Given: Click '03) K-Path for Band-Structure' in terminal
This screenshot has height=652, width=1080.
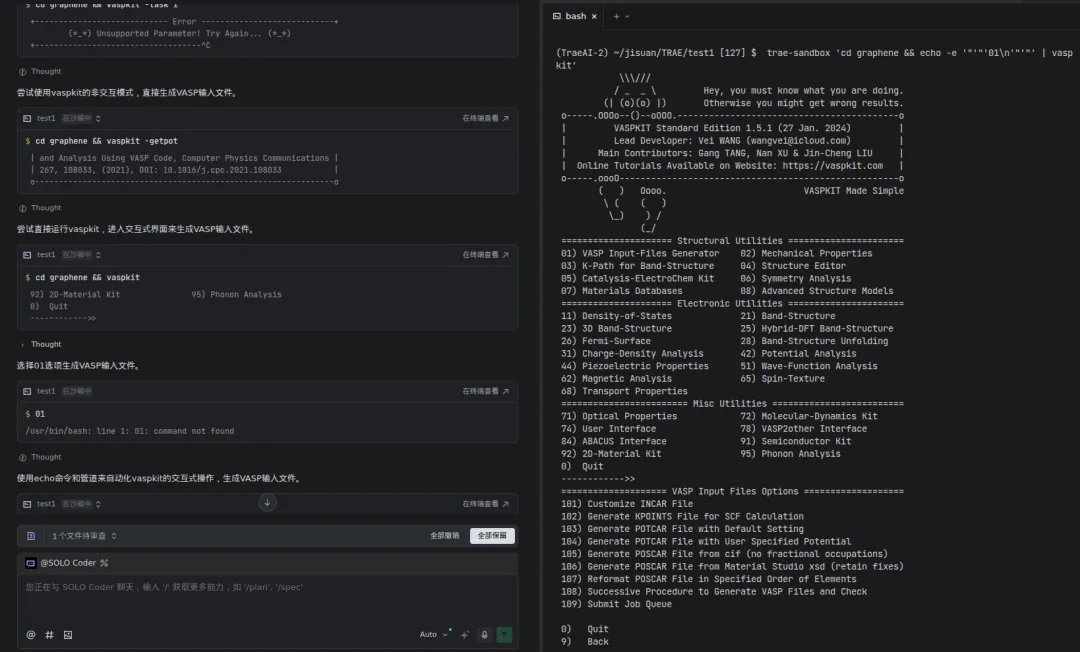Looking at the screenshot, I should click(x=637, y=266).
